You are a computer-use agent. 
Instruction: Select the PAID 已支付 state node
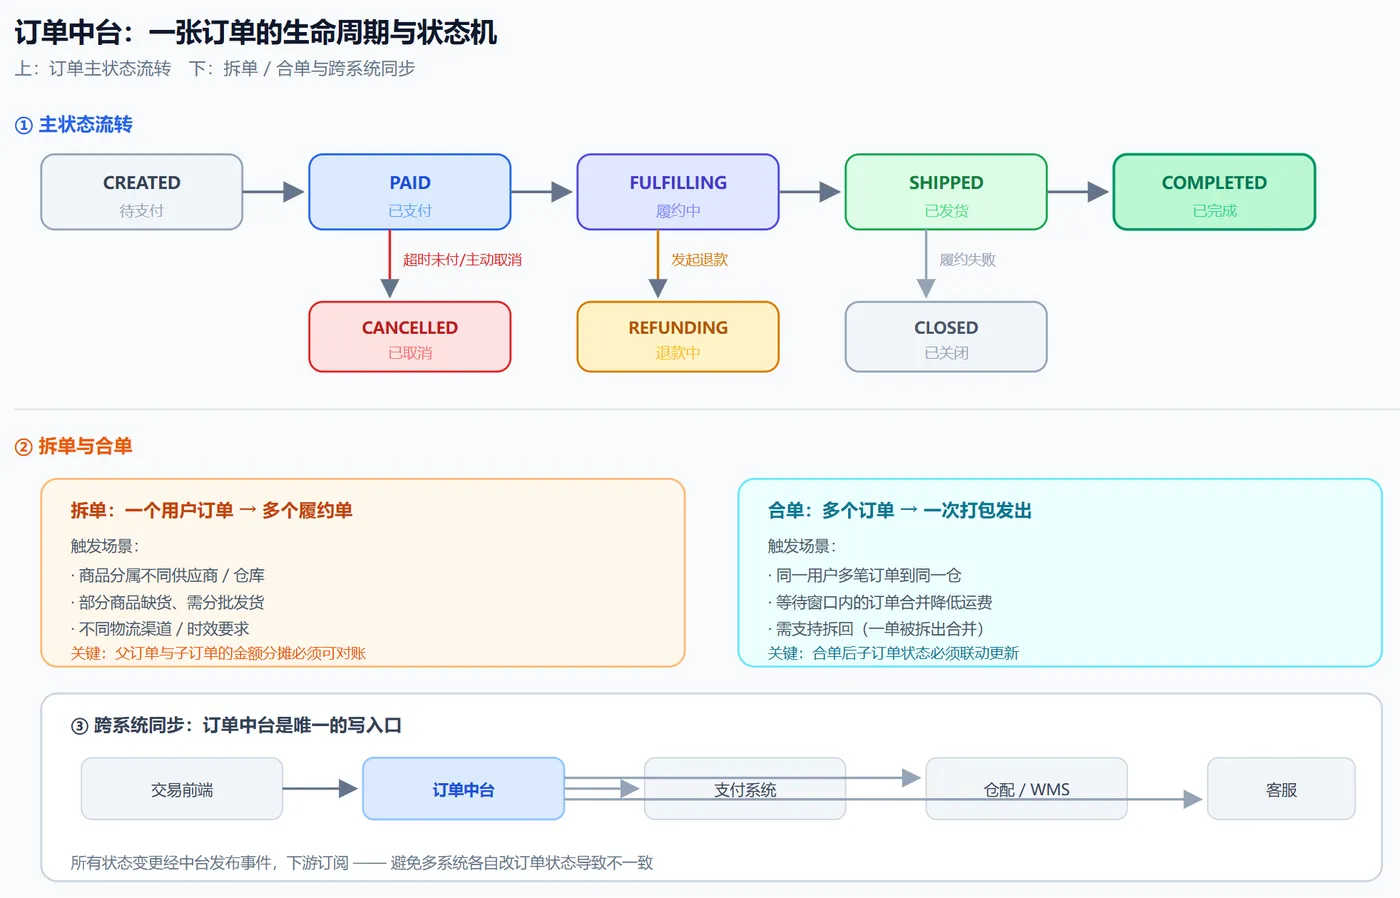[x=410, y=192]
